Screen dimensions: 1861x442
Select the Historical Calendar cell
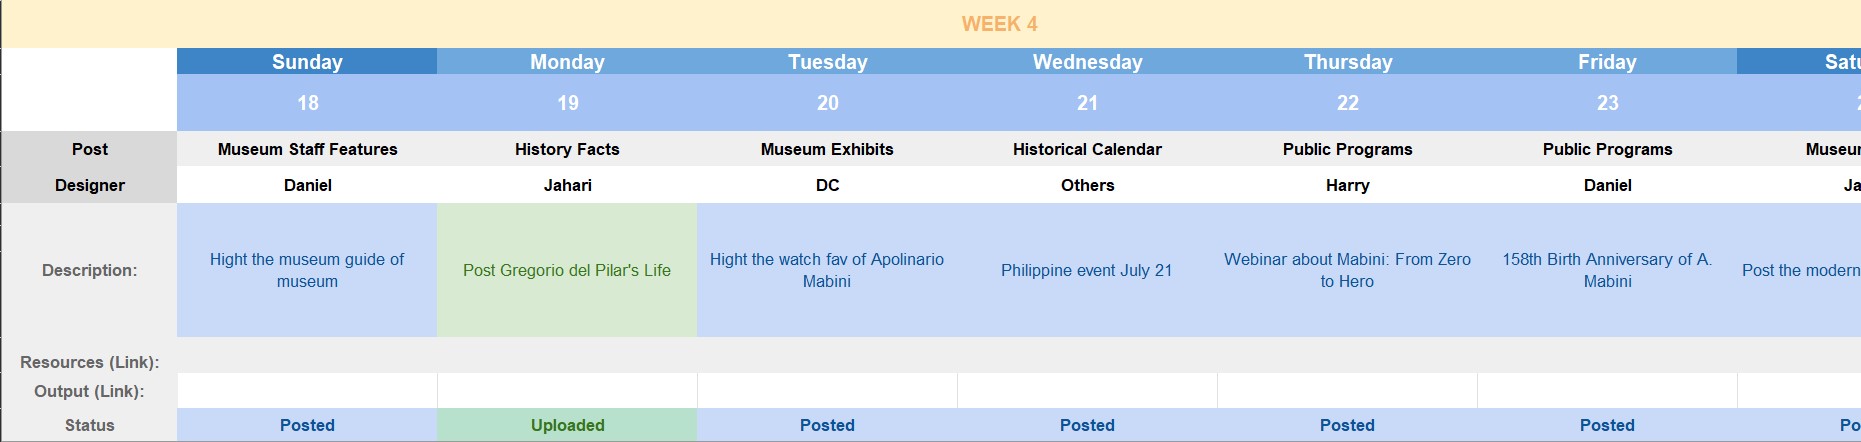[x=1087, y=149]
